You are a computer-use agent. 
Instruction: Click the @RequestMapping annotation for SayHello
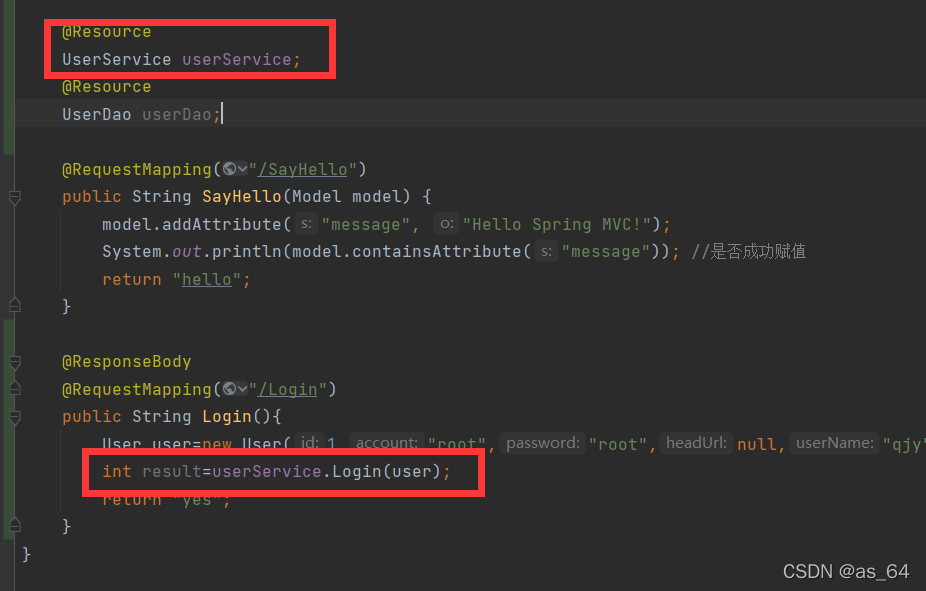136,170
